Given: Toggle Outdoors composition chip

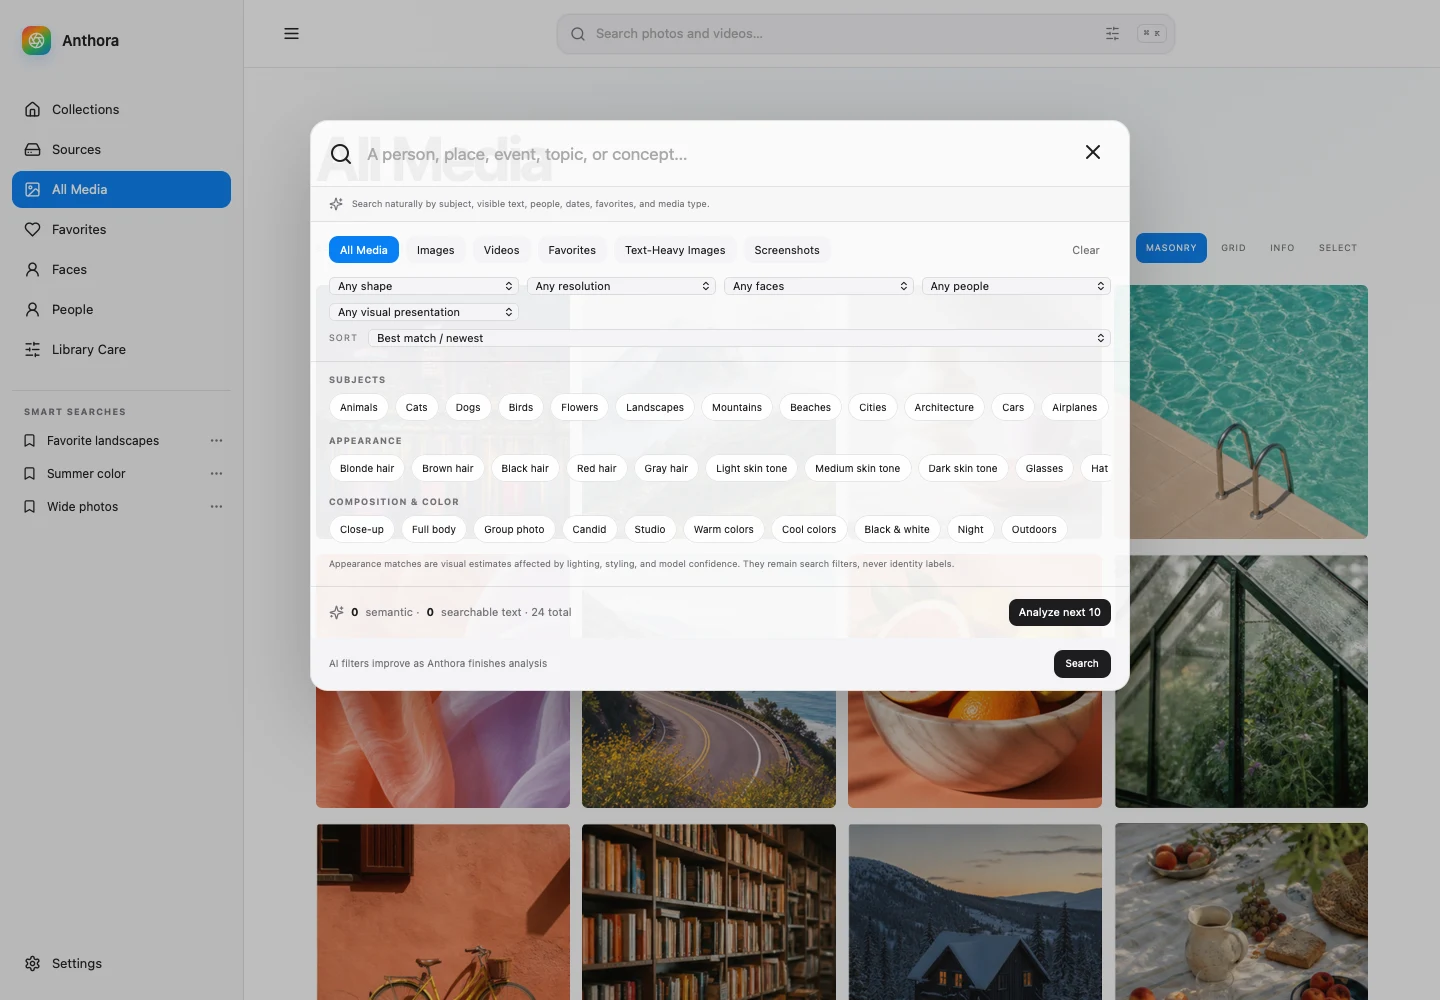Looking at the screenshot, I should point(1034,529).
